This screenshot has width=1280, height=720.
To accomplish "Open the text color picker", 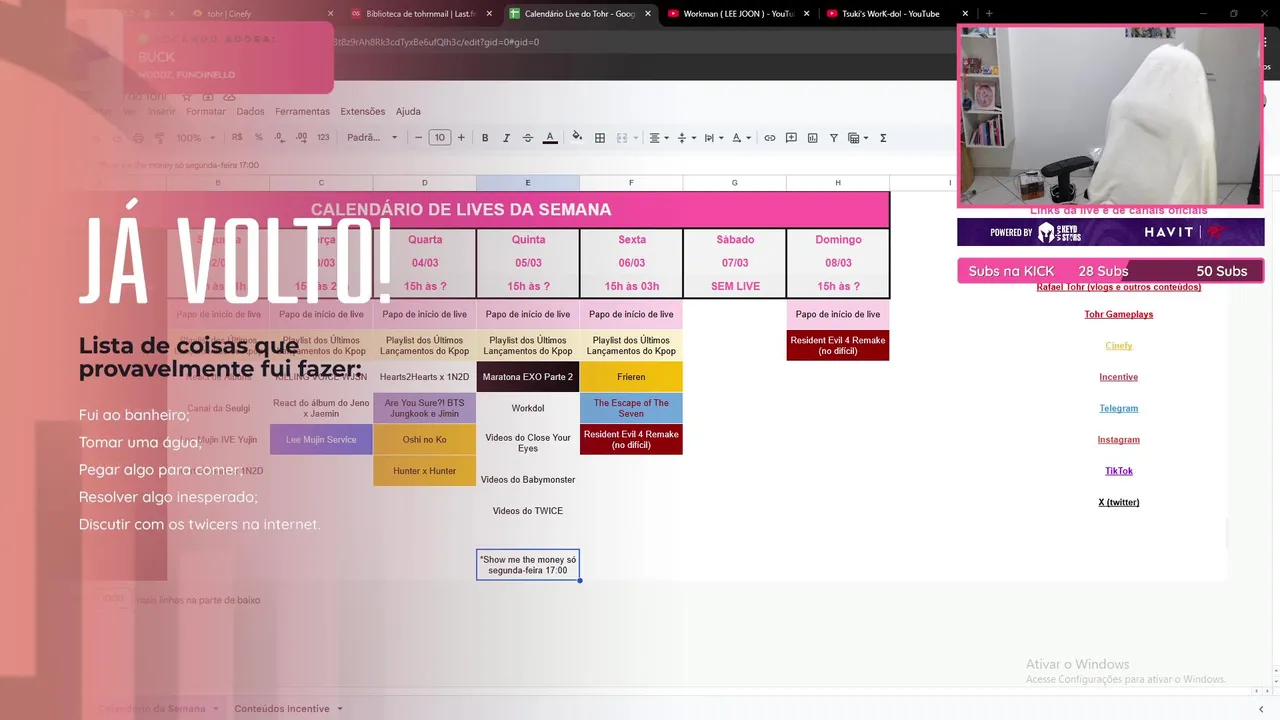I will pos(550,138).
